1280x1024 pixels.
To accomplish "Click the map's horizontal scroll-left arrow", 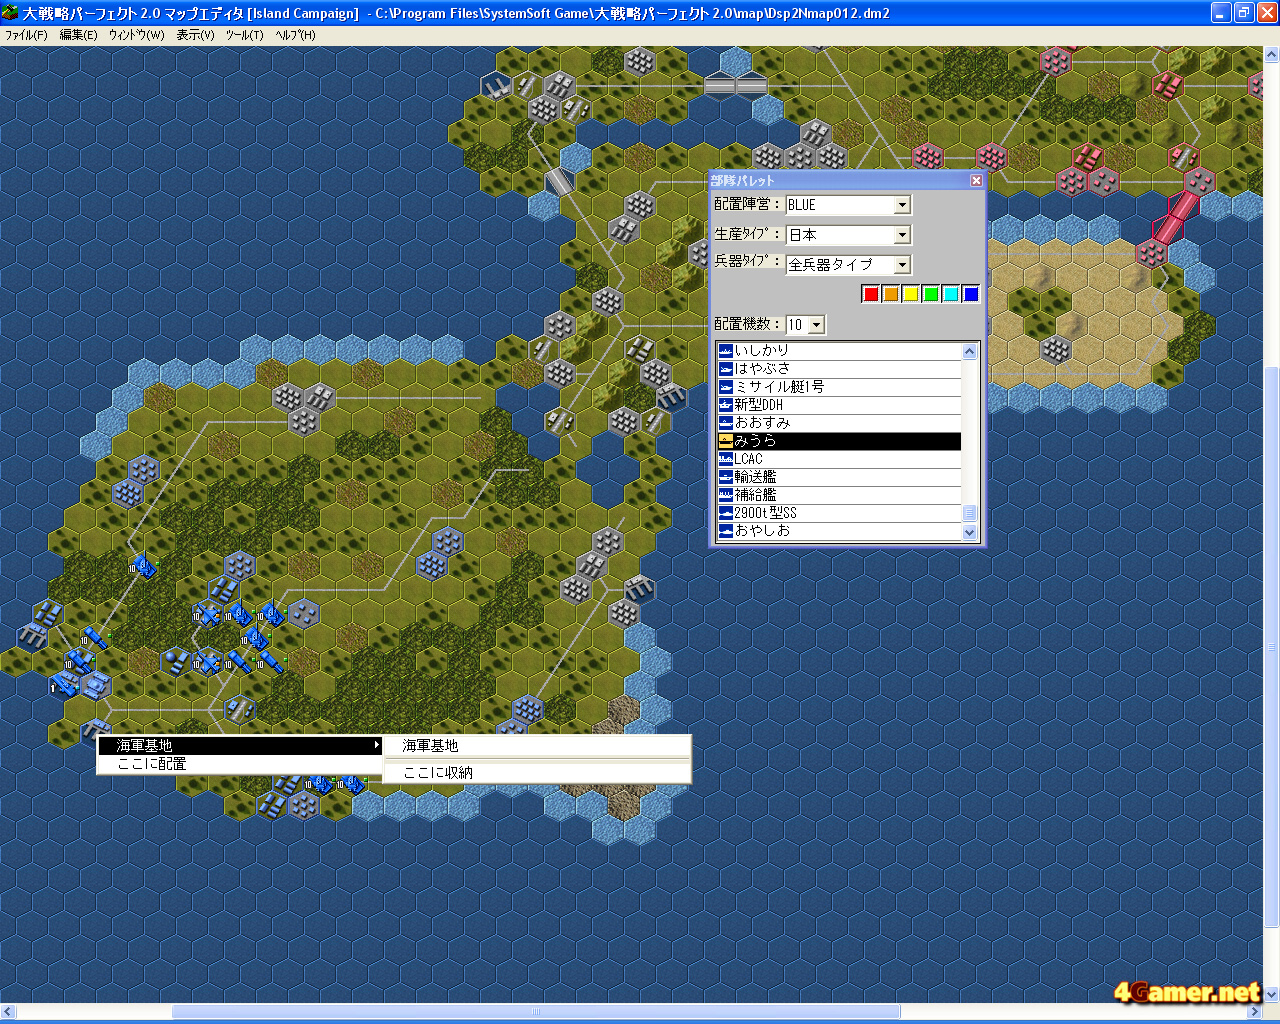I will [x=8, y=1012].
